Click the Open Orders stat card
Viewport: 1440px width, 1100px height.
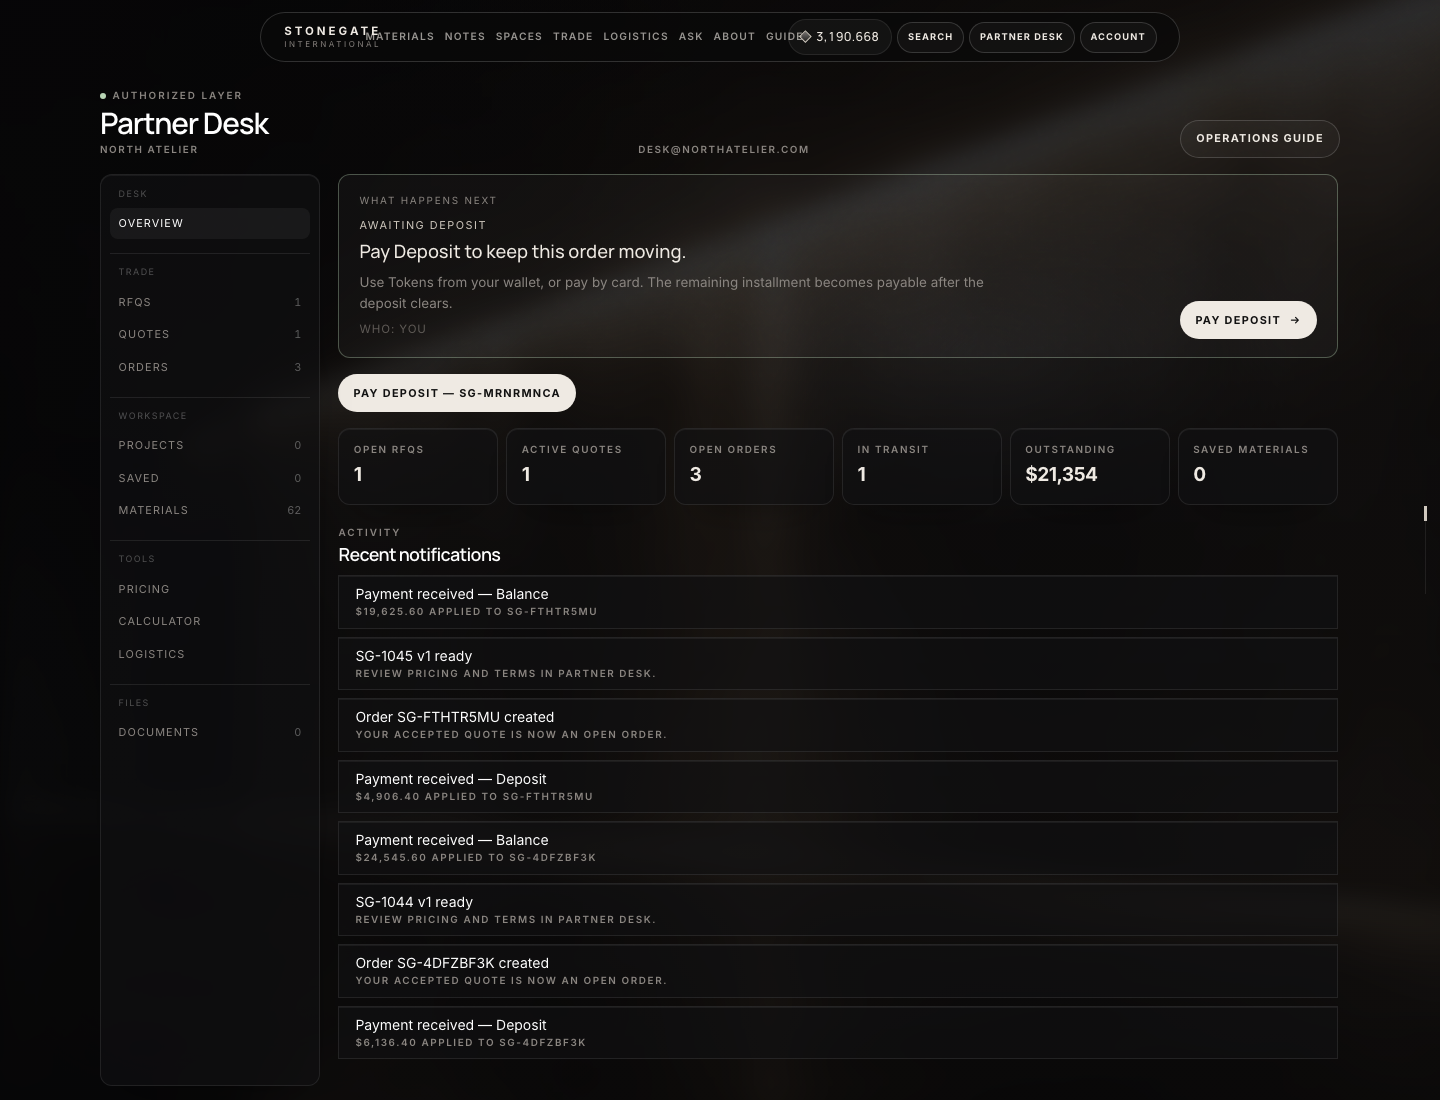pyautogui.click(x=754, y=466)
